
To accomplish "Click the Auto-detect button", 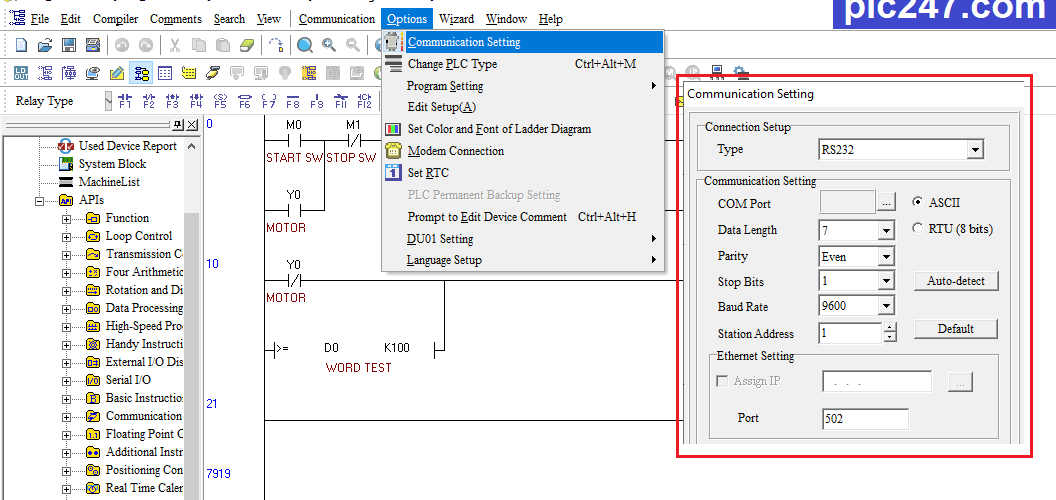I will 956,281.
